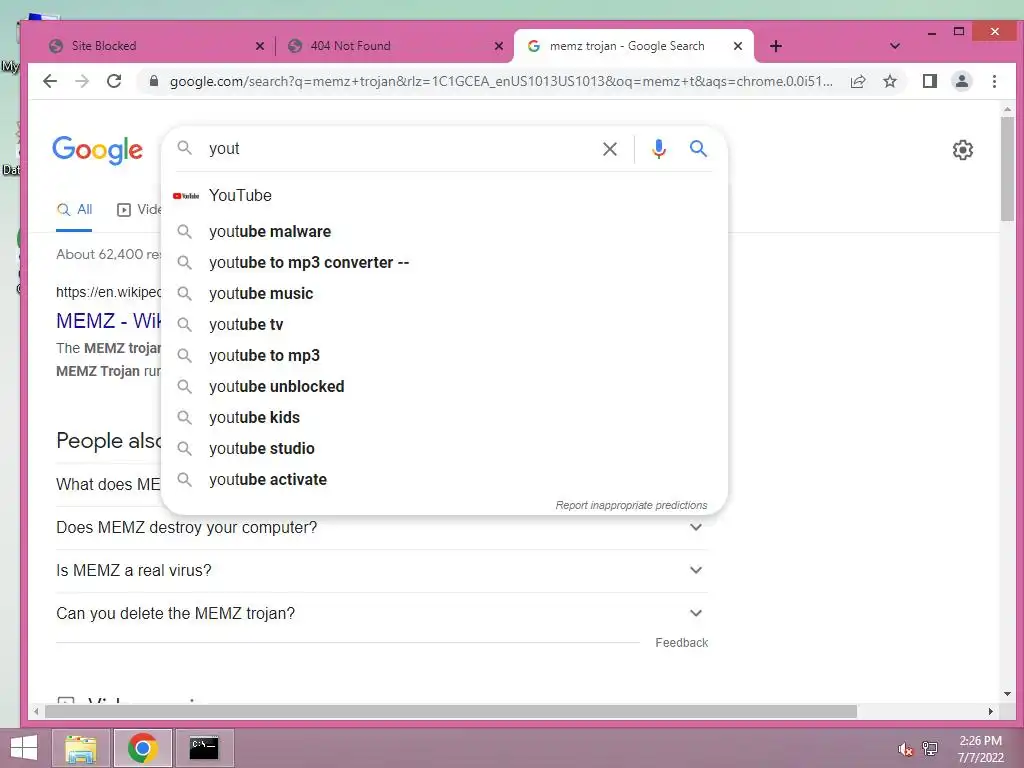Open the Windows Start menu
The height and width of the screenshot is (768, 1024).
click(24, 748)
